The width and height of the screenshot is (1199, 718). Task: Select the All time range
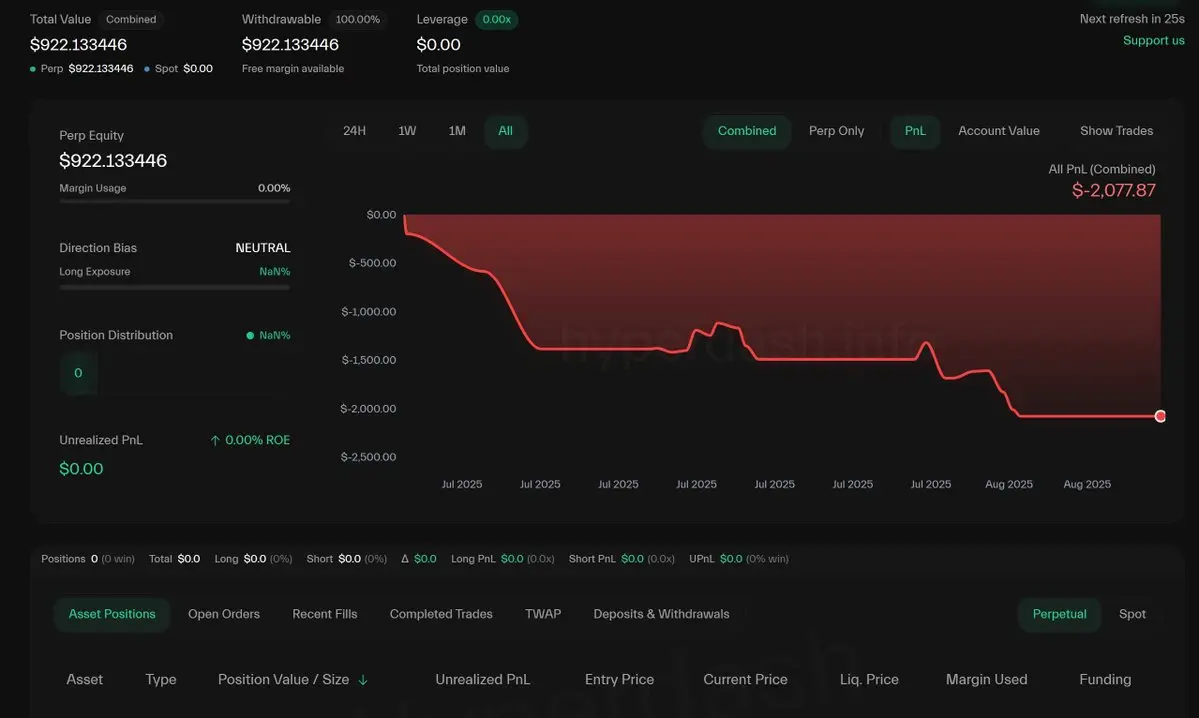[x=505, y=131]
